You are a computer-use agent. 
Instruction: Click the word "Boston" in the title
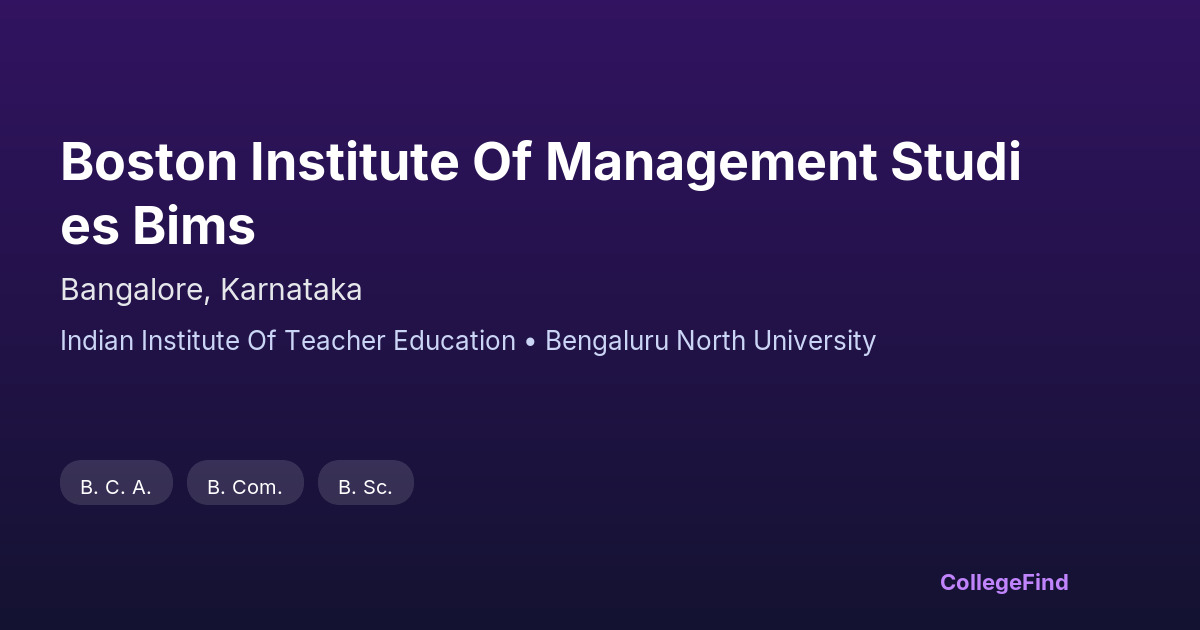pos(148,163)
